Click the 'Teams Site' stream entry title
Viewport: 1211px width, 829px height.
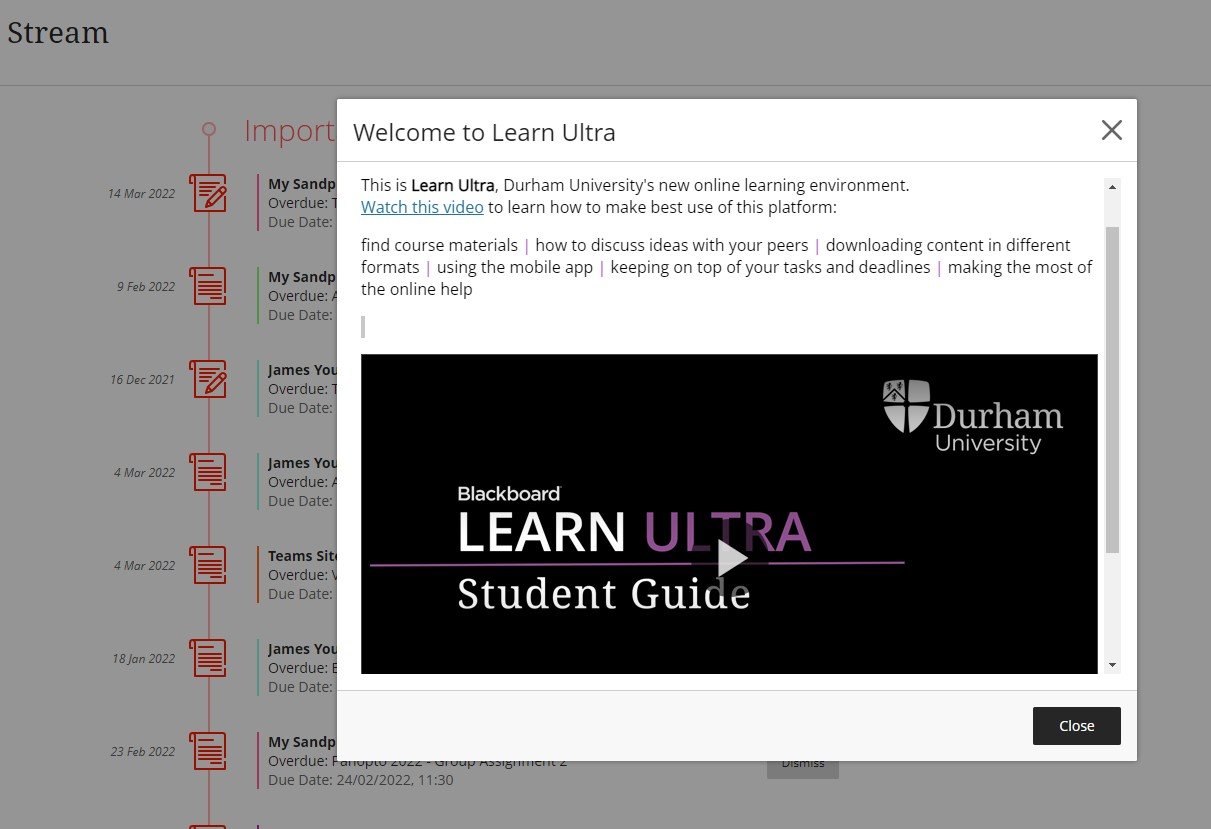(x=303, y=556)
